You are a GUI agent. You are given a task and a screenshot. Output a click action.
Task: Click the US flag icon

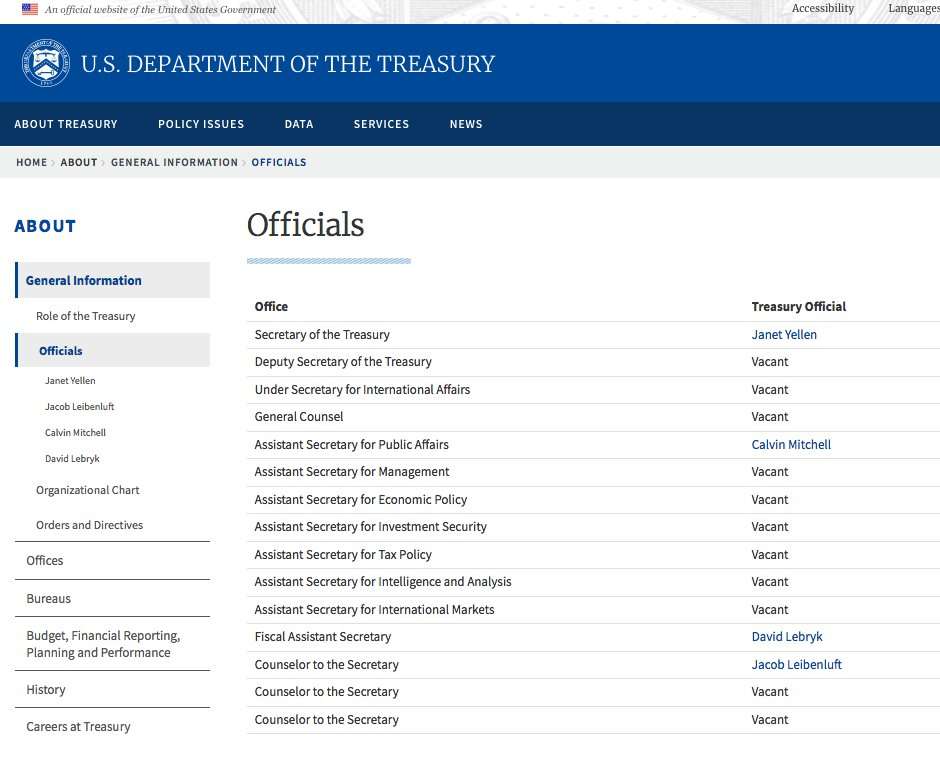tap(29, 9)
